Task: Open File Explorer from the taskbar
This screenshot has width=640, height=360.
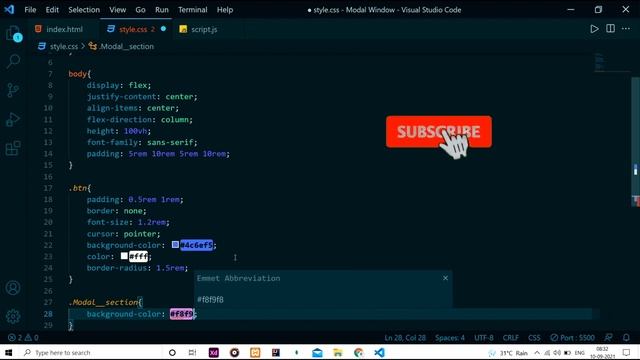Action: [338, 352]
